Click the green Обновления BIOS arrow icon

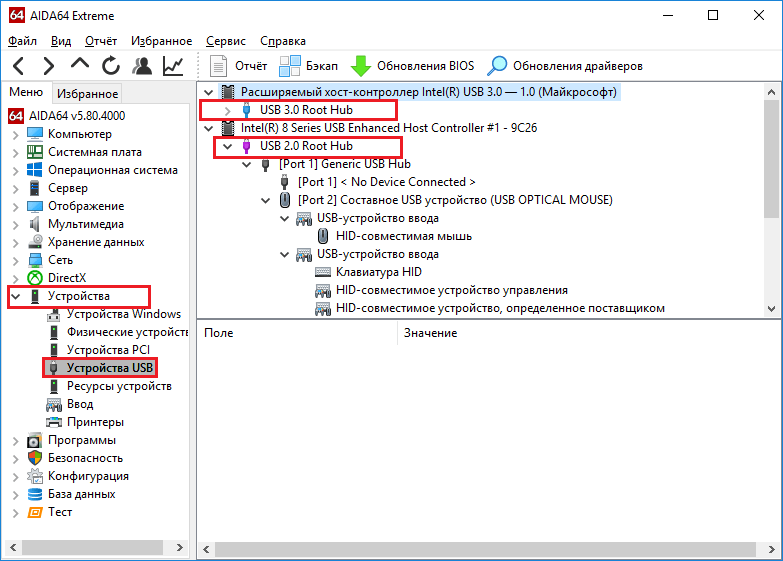tap(361, 66)
